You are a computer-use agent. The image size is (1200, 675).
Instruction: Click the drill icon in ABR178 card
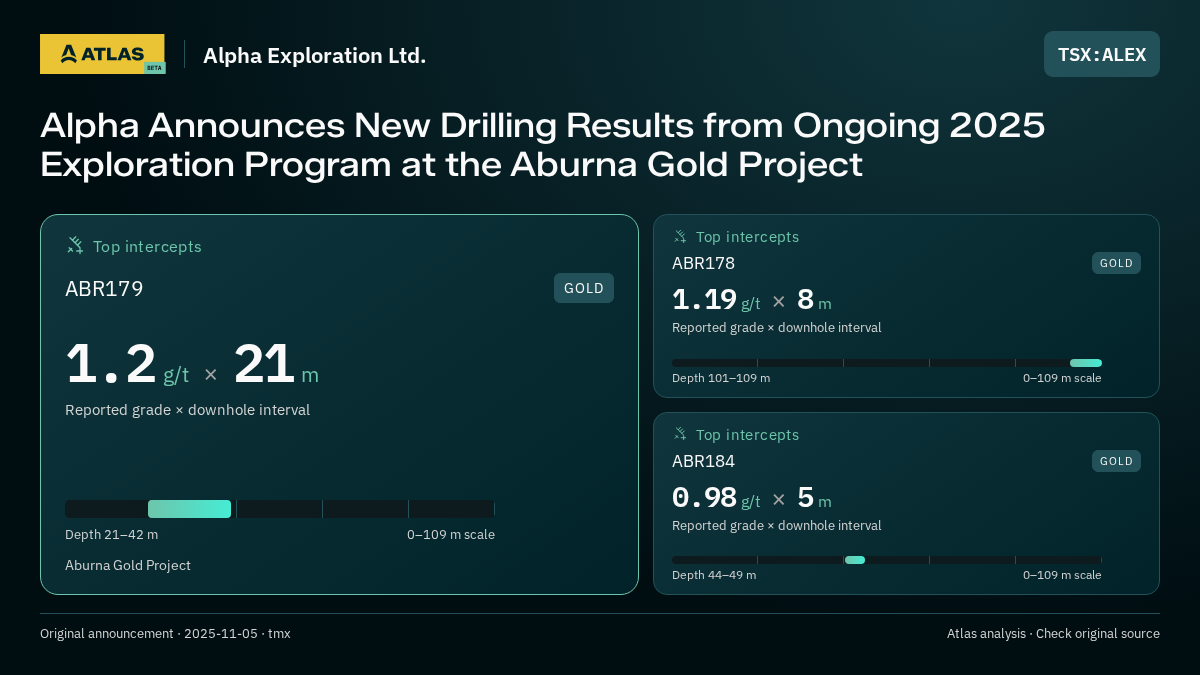click(680, 237)
